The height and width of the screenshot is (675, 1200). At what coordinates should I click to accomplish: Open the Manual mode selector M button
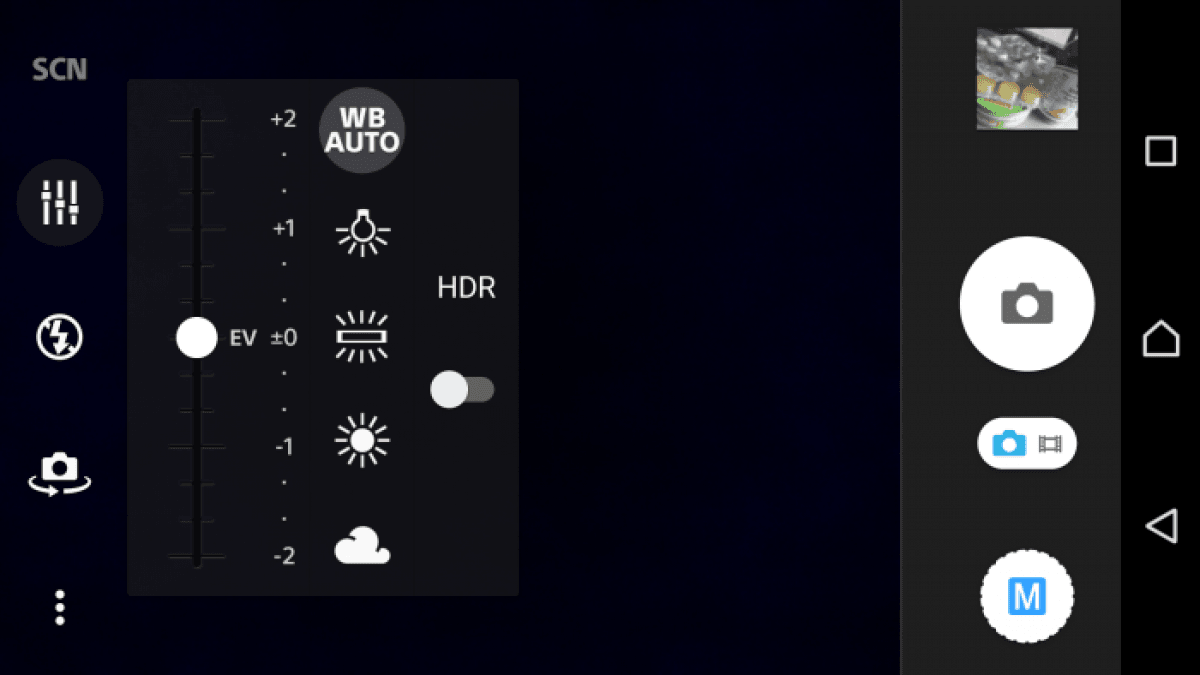tap(1027, 597)
